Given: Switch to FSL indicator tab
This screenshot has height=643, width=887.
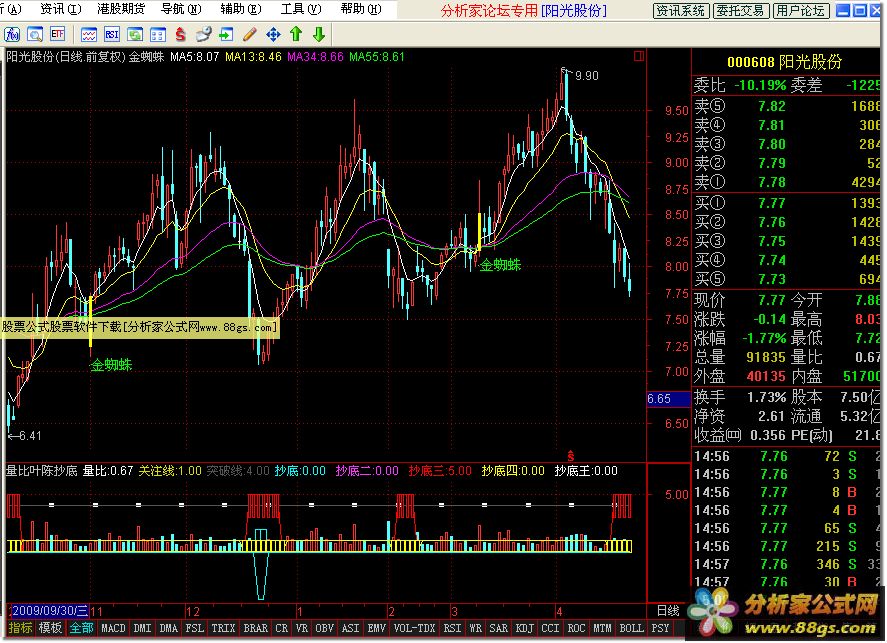Looking at the screenshot, I should pos(195,628).
